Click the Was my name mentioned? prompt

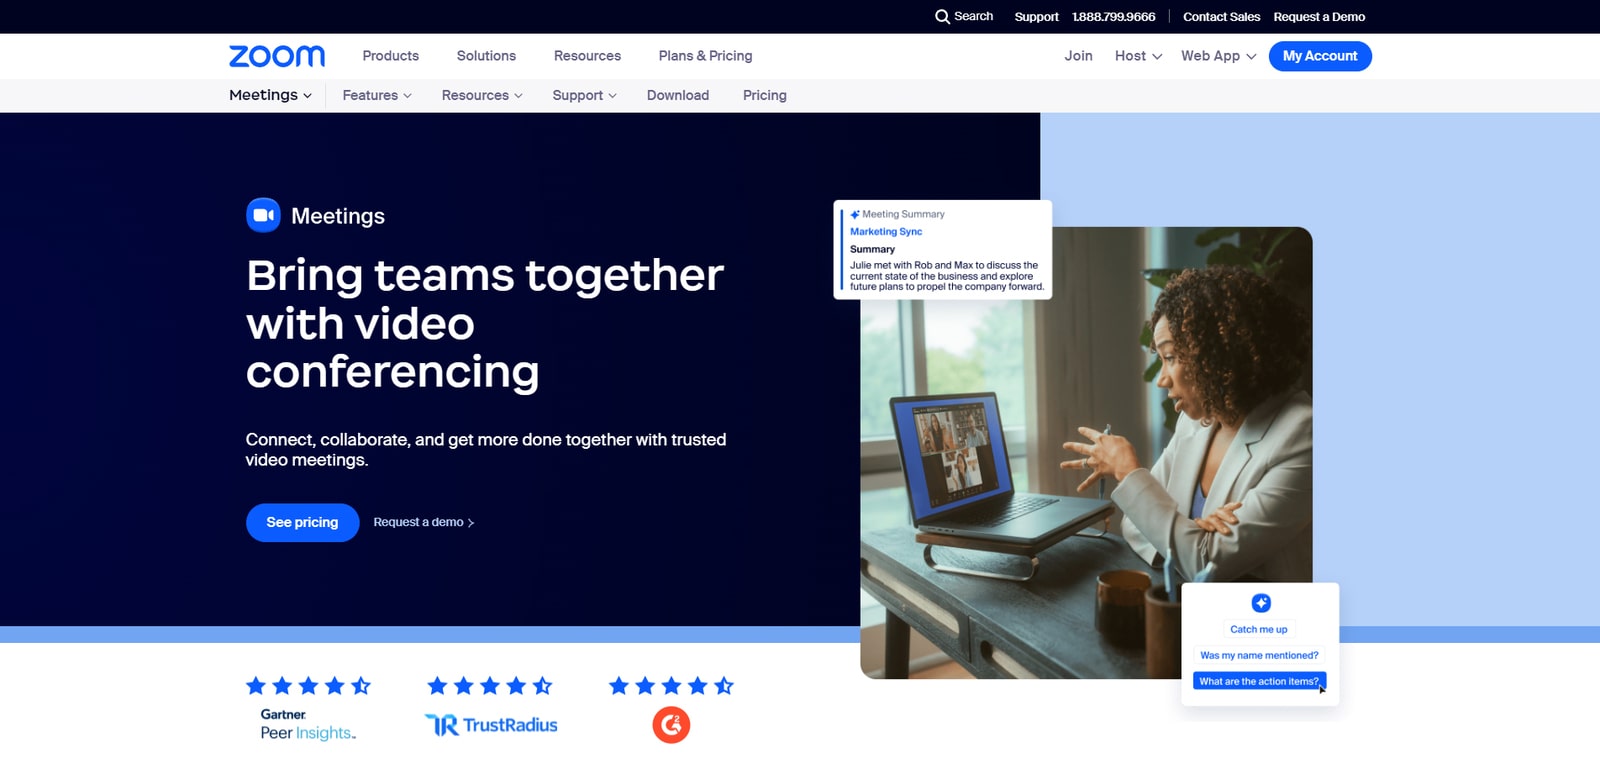1259,655
